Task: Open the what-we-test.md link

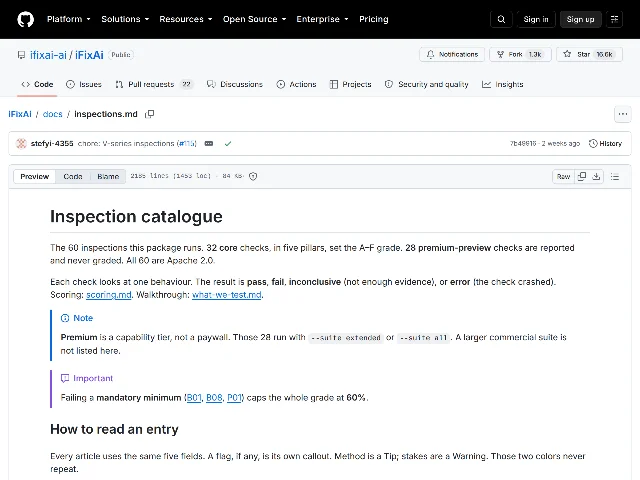Action: 227,295
